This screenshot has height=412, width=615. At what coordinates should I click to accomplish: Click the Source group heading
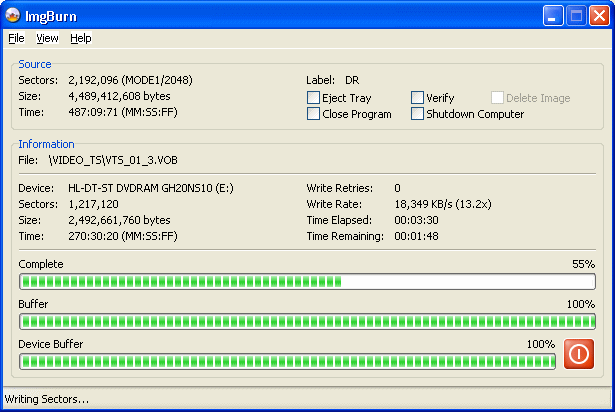(35, 64)
